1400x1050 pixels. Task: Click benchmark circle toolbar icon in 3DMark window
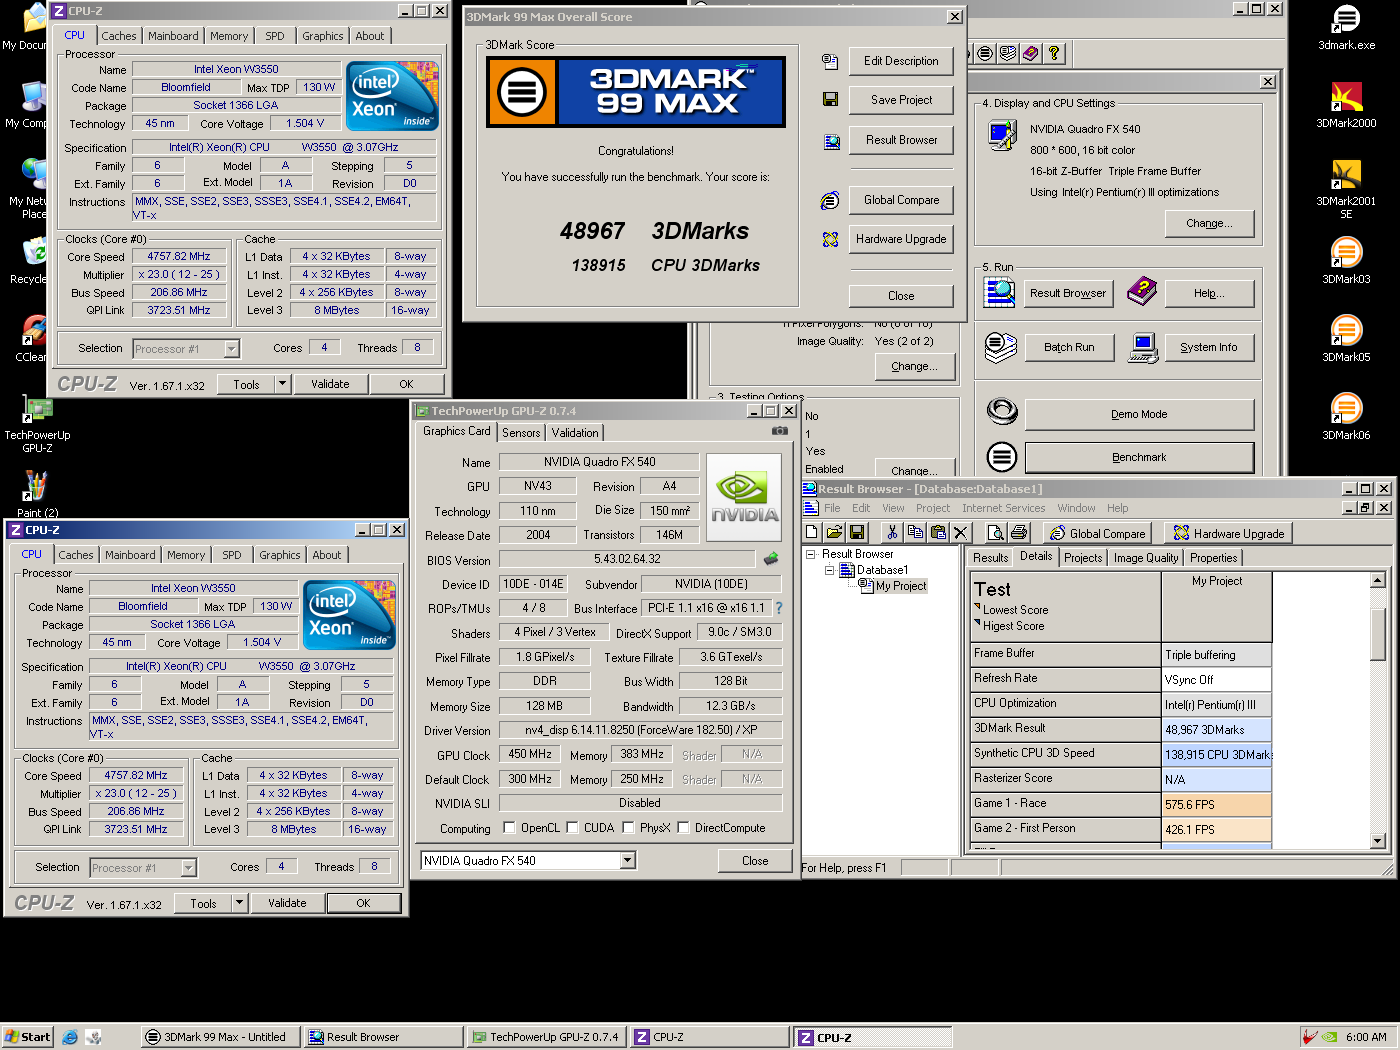point(985,53)
